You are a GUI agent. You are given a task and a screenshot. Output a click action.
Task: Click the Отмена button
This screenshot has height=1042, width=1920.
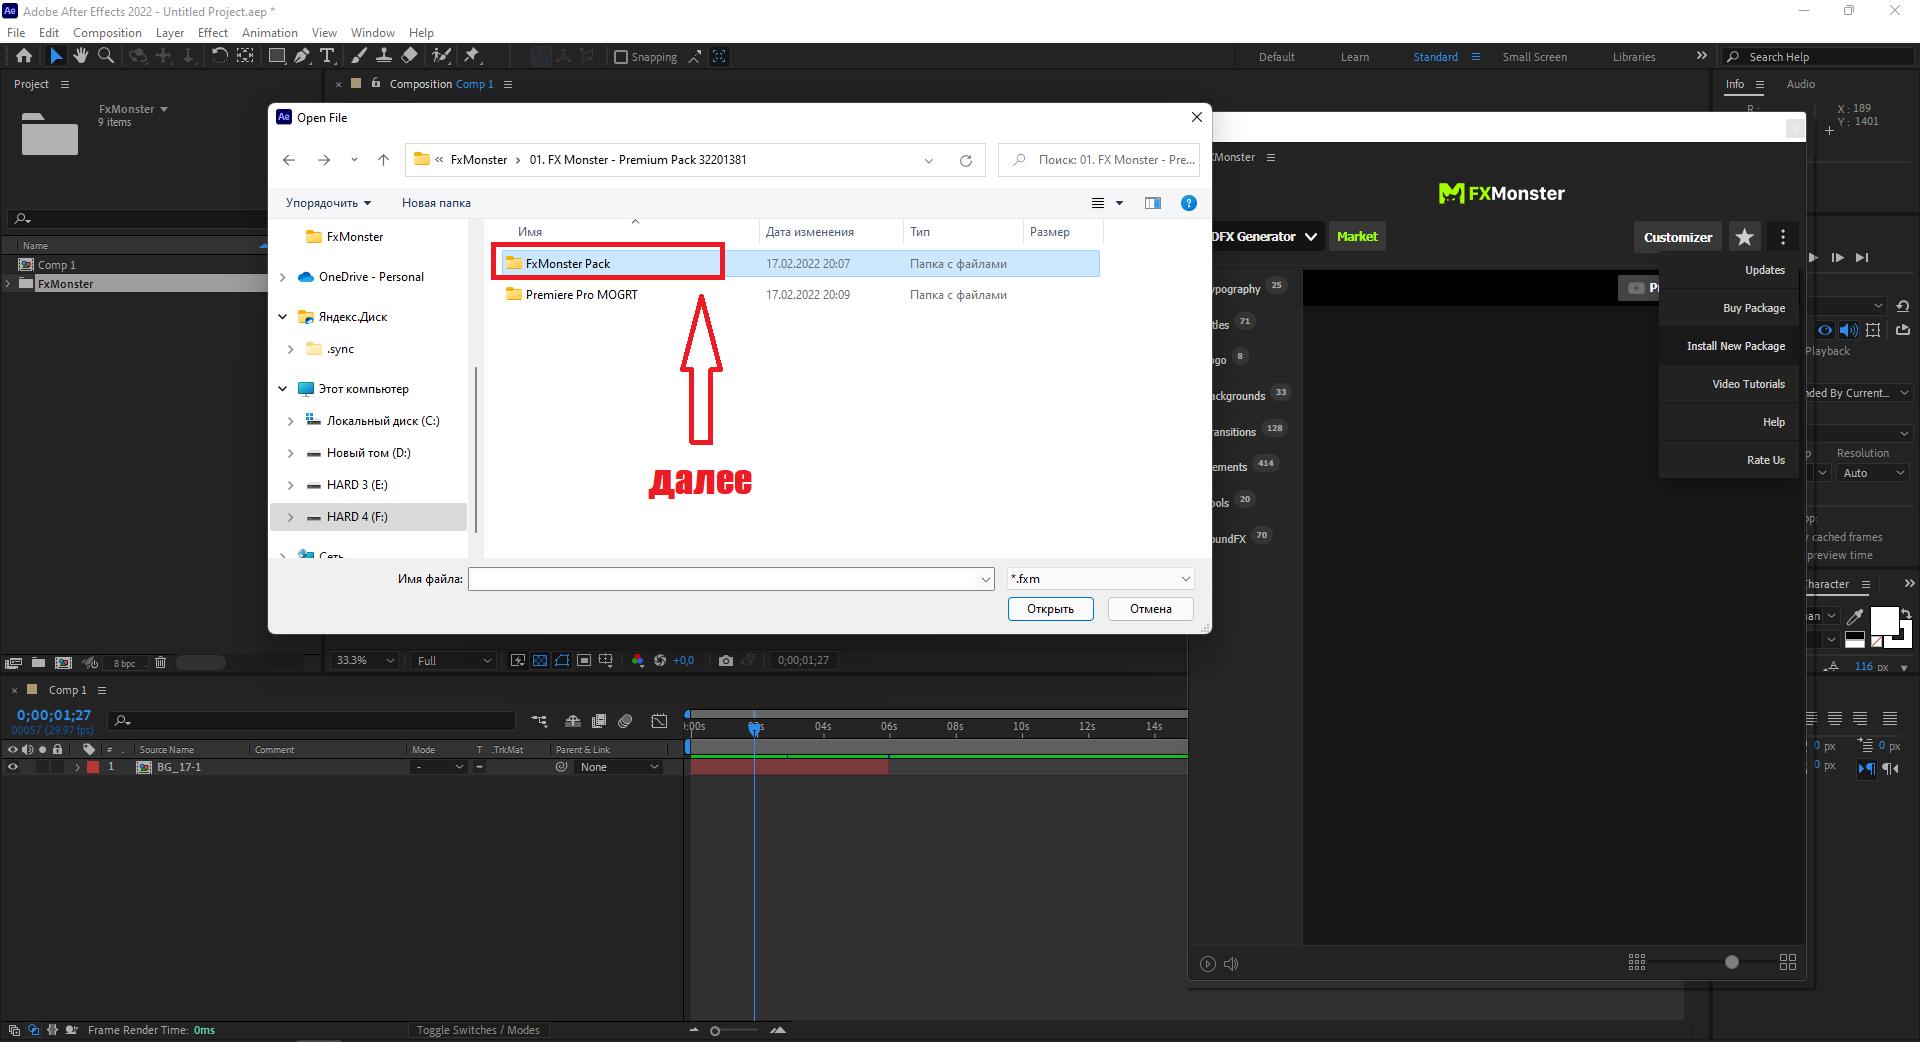coord(1150,609)
